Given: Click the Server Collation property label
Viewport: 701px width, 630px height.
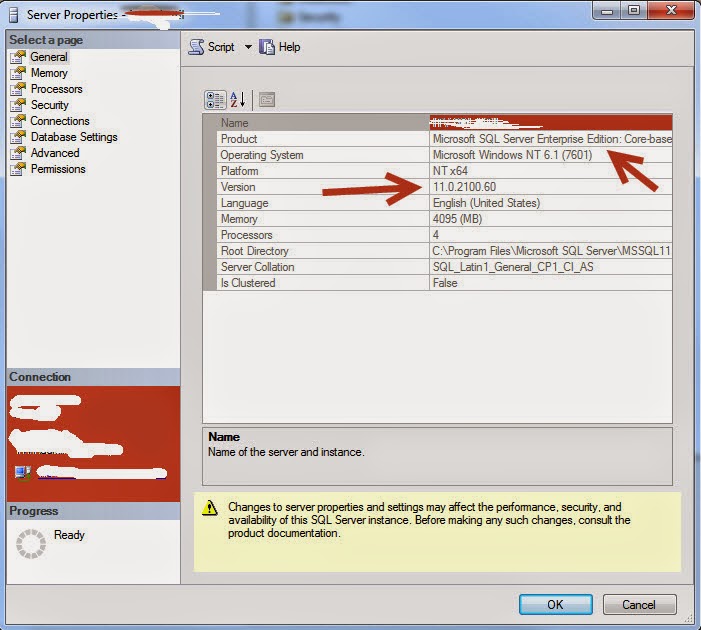Looking at the screenshot, I should coord(257,267).
